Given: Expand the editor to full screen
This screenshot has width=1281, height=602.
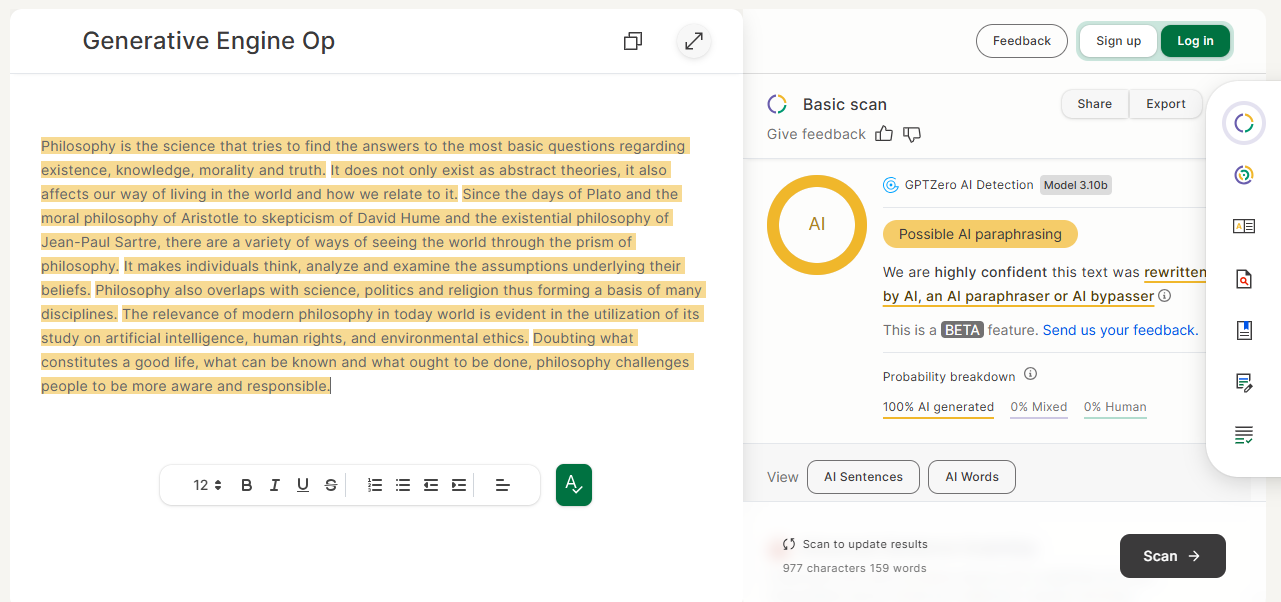Looking at the screenshot, I should 693,41.
